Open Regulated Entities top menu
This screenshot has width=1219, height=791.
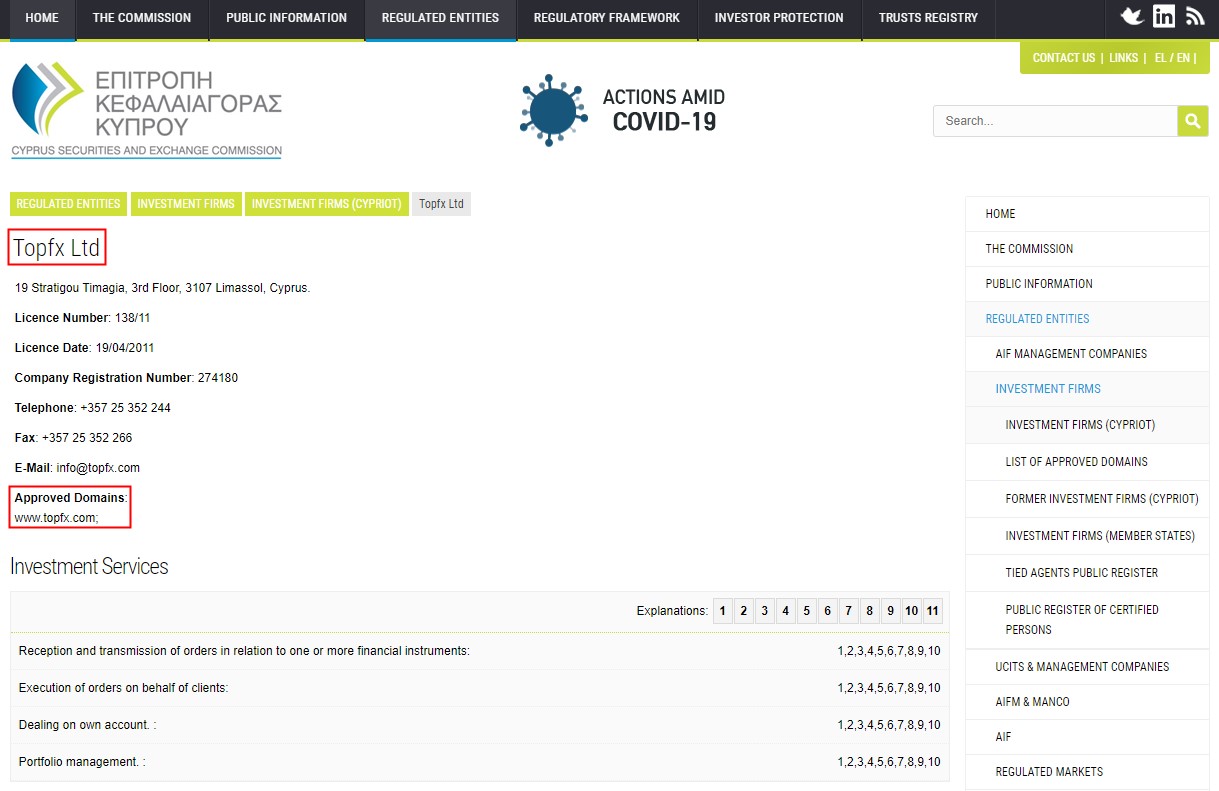(440, 18)
